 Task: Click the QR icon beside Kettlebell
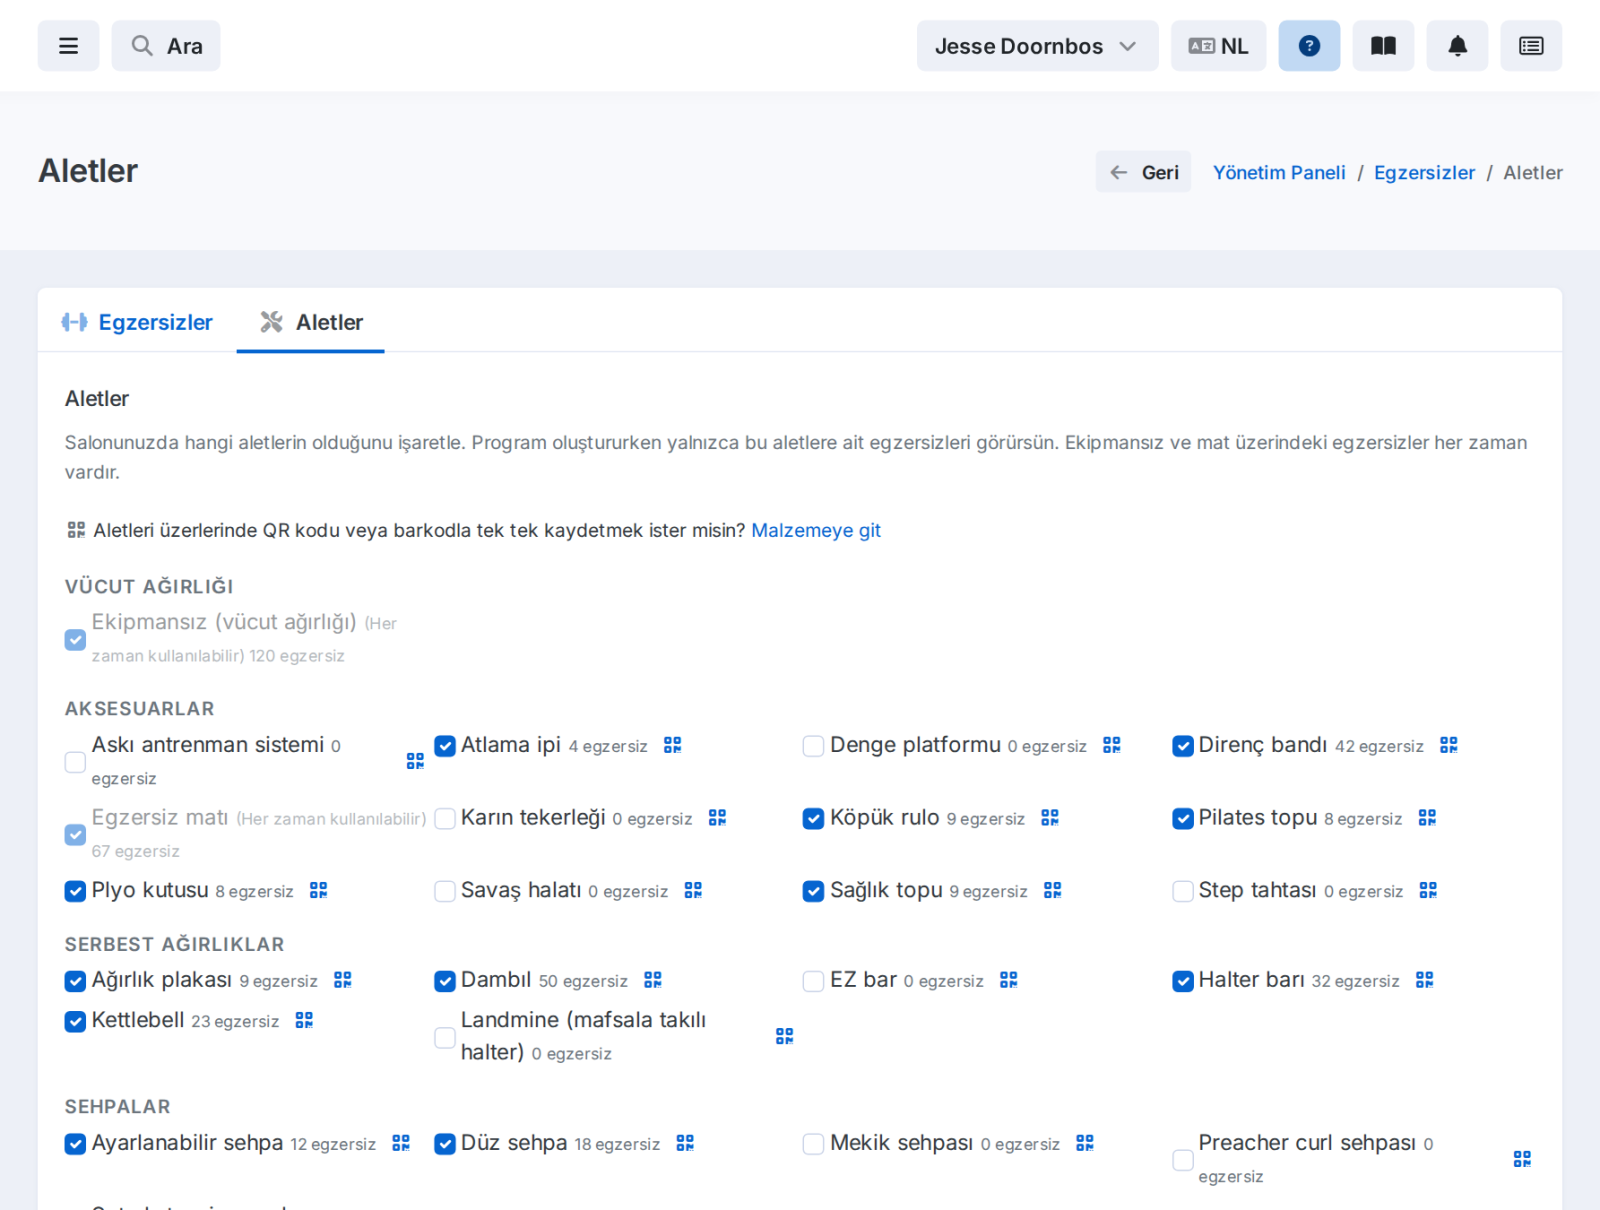[x=305, y=1020]
